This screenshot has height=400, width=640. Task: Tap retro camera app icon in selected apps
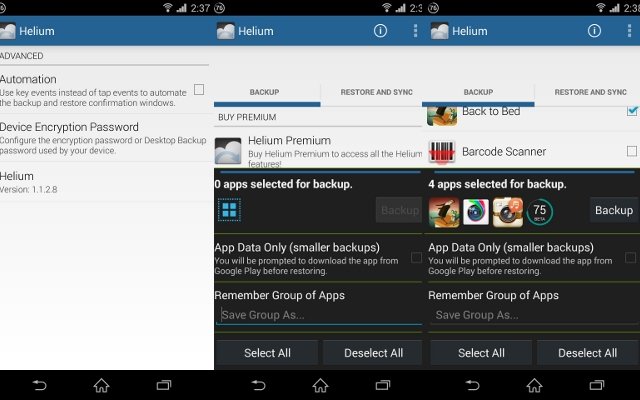coord(507,212)
